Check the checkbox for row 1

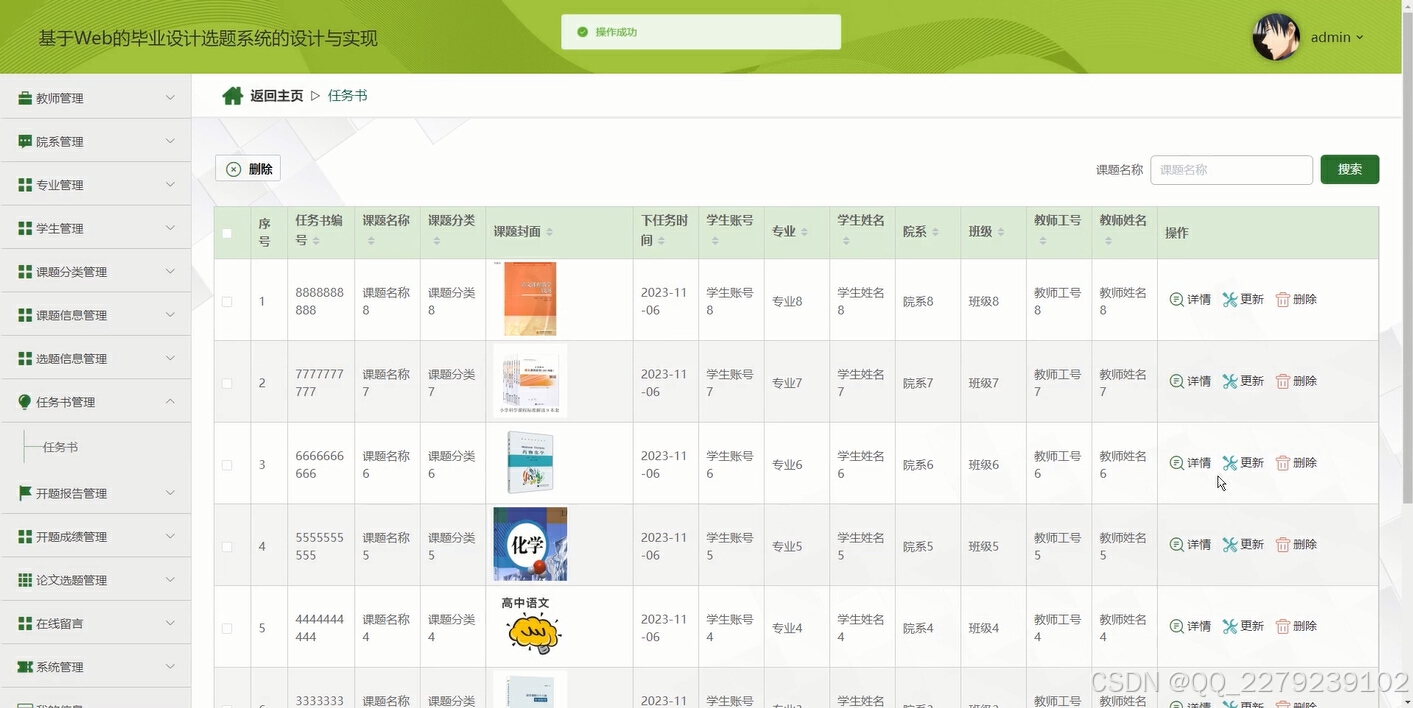pos(227,299)
